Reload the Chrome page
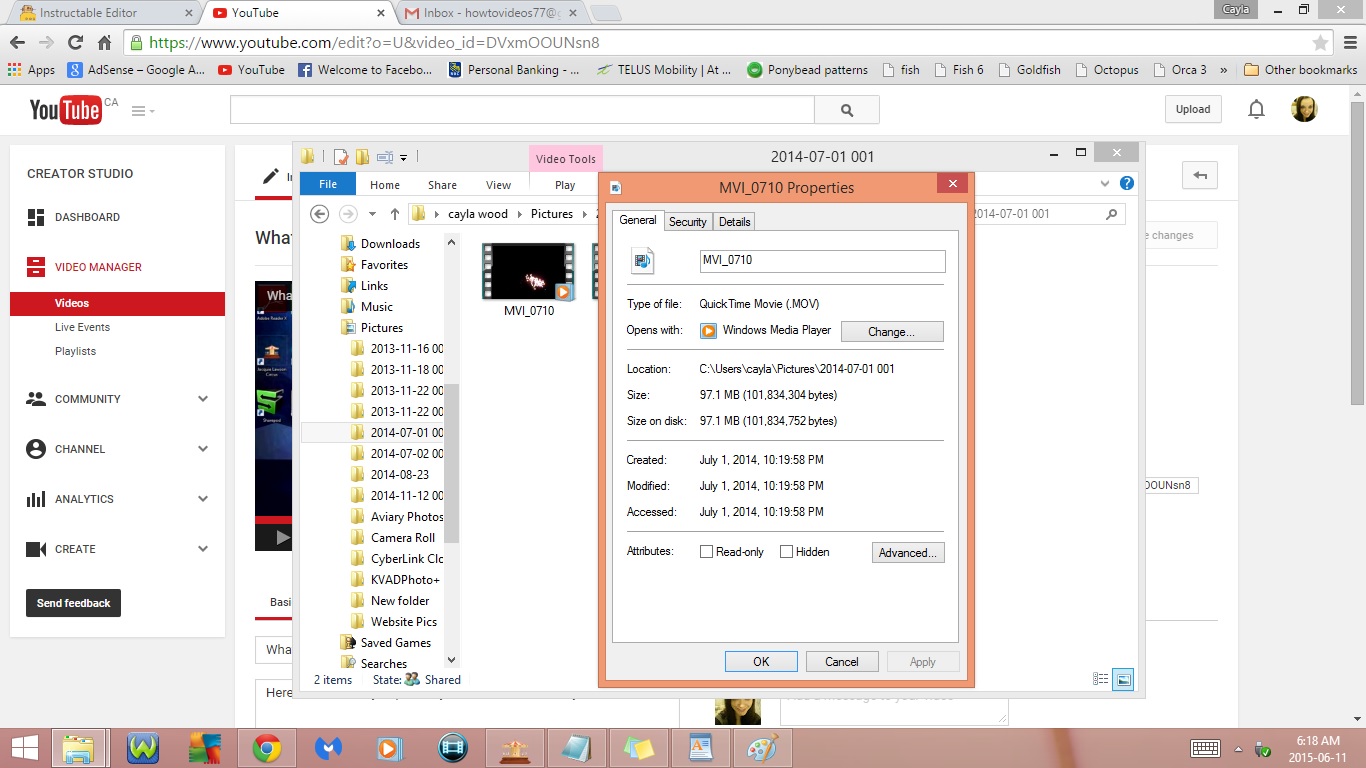1366x768 pixels. (75, 43)
